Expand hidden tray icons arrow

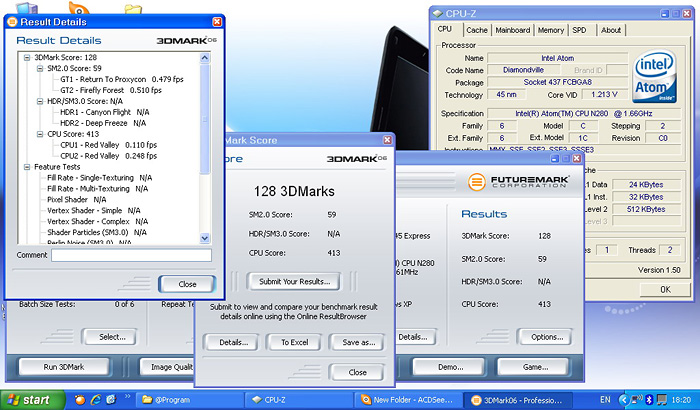tap(623, 400)
